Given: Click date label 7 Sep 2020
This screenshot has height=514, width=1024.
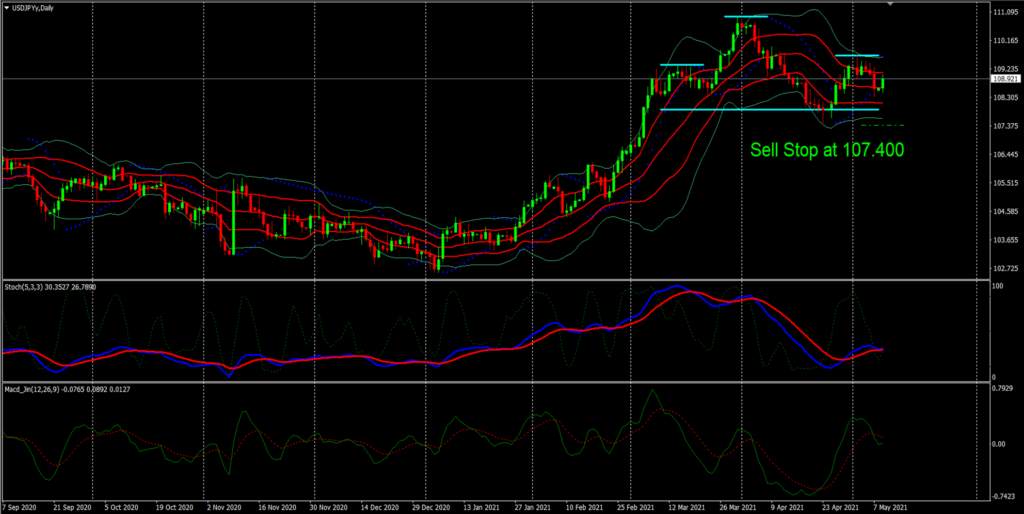Looking at the screenshot, I should 20,507.
